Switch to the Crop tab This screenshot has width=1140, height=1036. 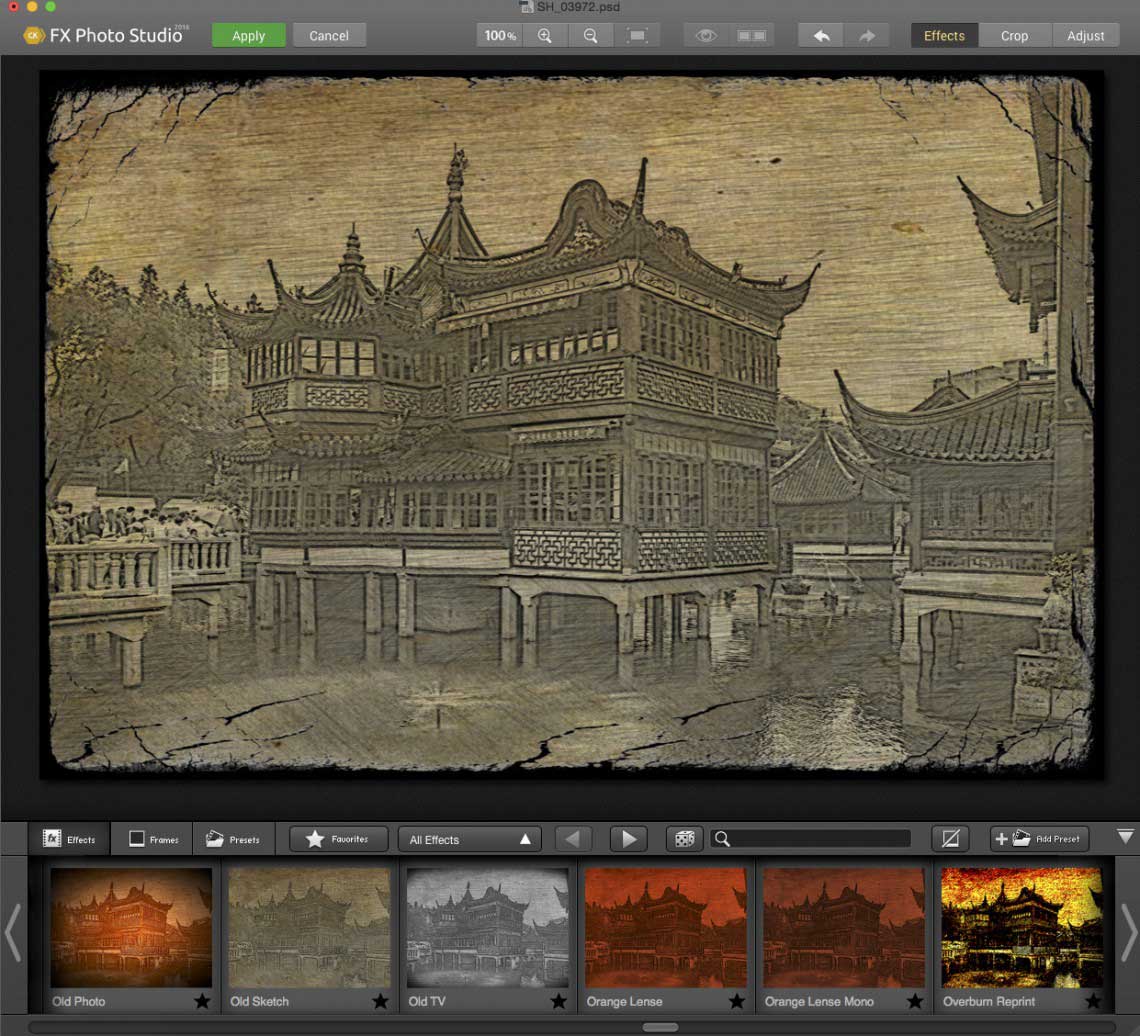point(1014,36)
